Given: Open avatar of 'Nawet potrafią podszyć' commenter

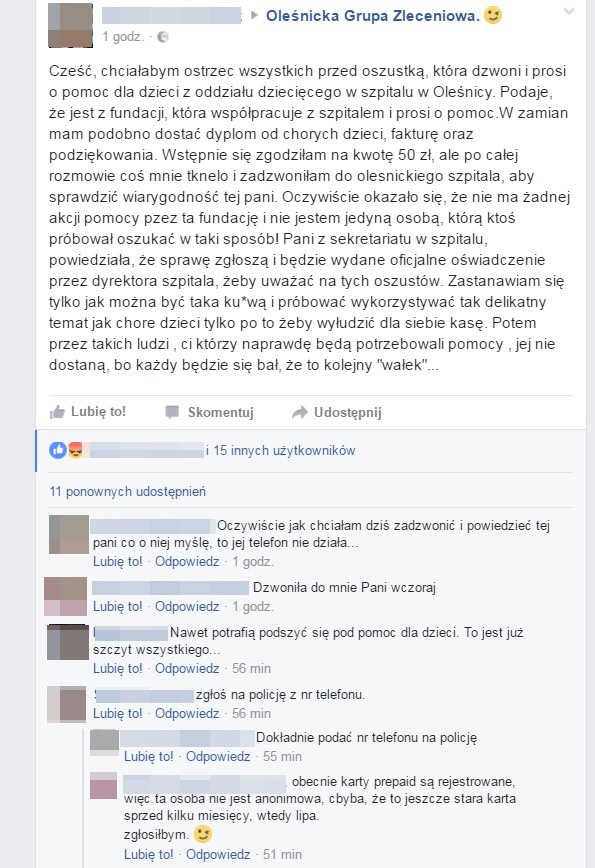Looking at the screenshot, I should tap(68, 642).
